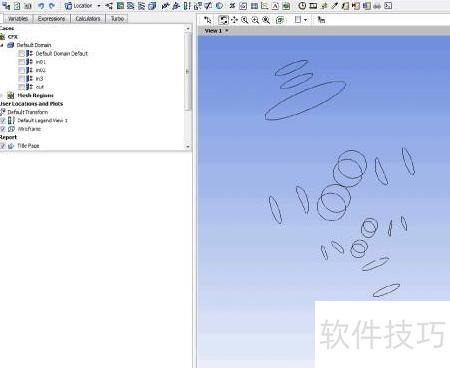
Task: Toggle the Default Domain Default checkbox
Action: coord(21,54)
